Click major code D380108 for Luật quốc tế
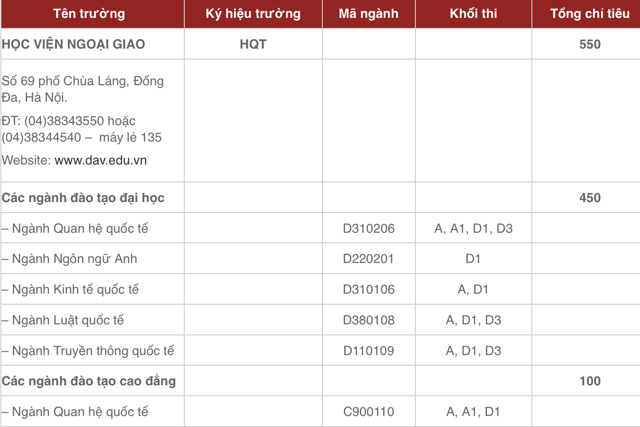 point(368,320)
